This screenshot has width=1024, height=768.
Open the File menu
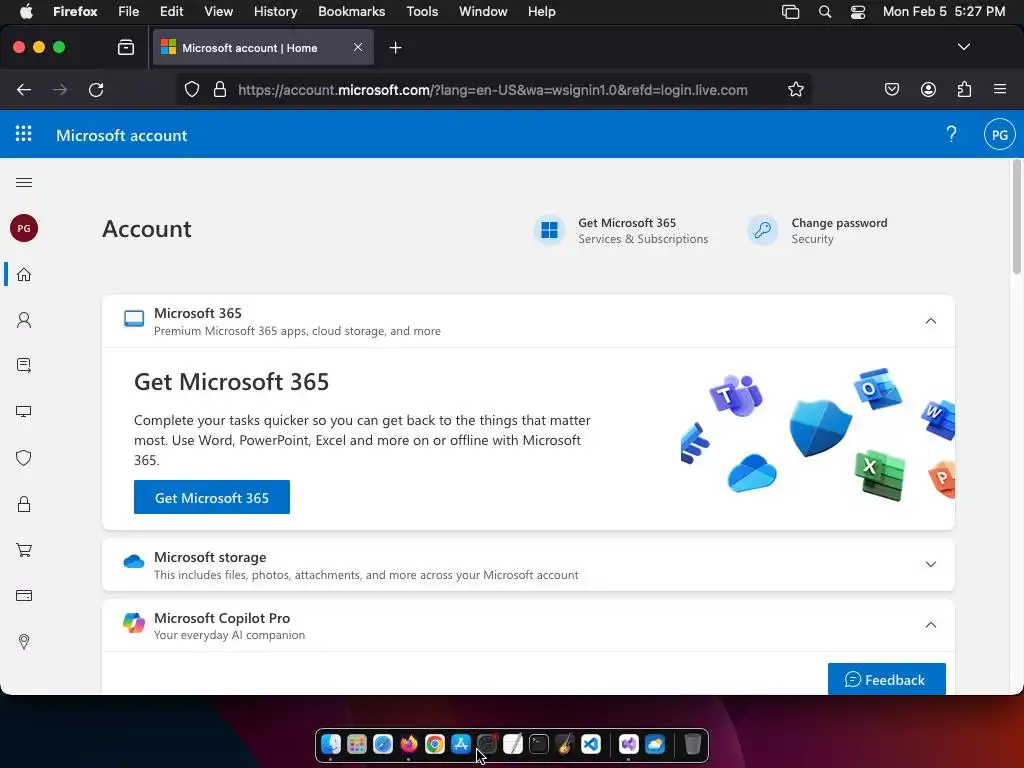point(128,11)
